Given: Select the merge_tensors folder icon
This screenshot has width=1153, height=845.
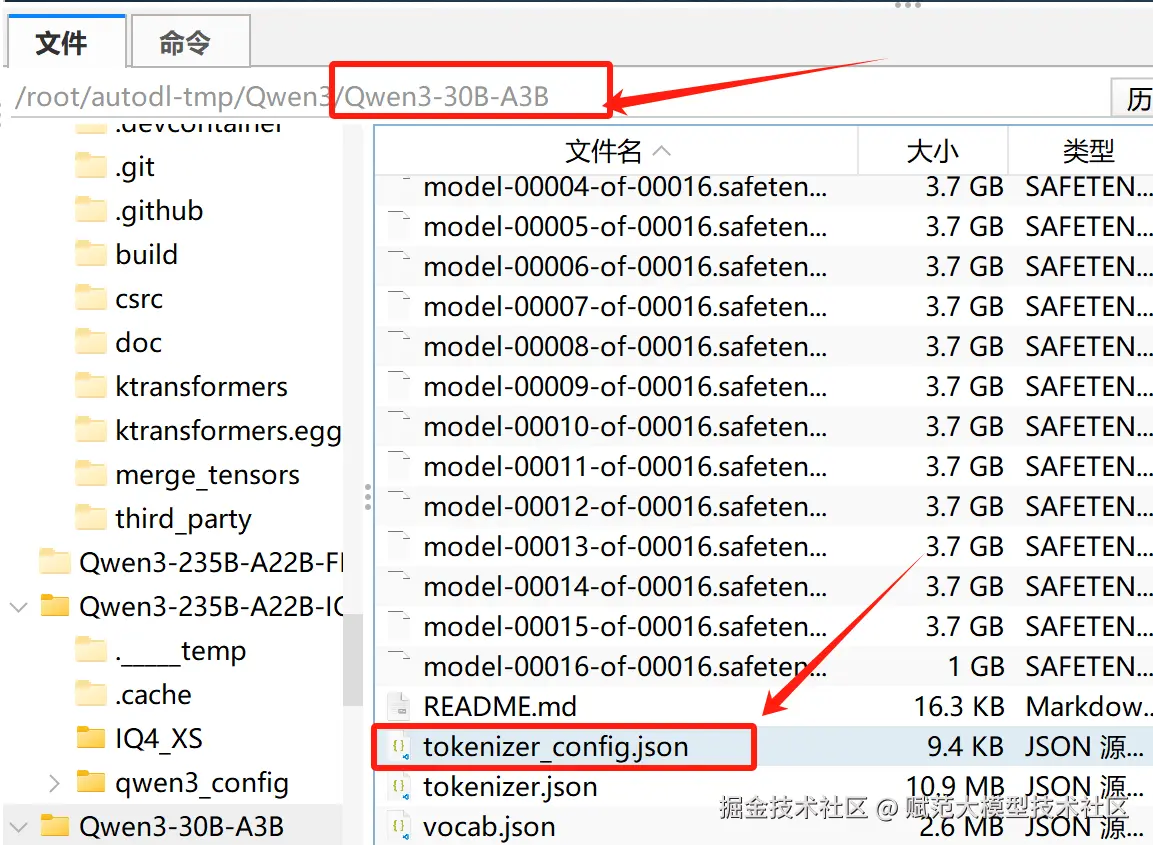Looking at the screenshot, I should [x=91, y=474].
